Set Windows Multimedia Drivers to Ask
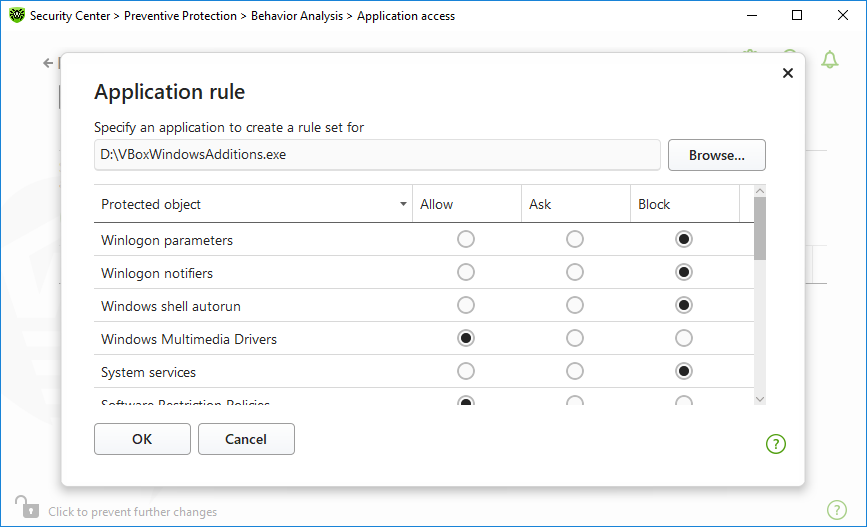Image resolution: width=867 pixels, height=527 pixels. pos(574,338)
